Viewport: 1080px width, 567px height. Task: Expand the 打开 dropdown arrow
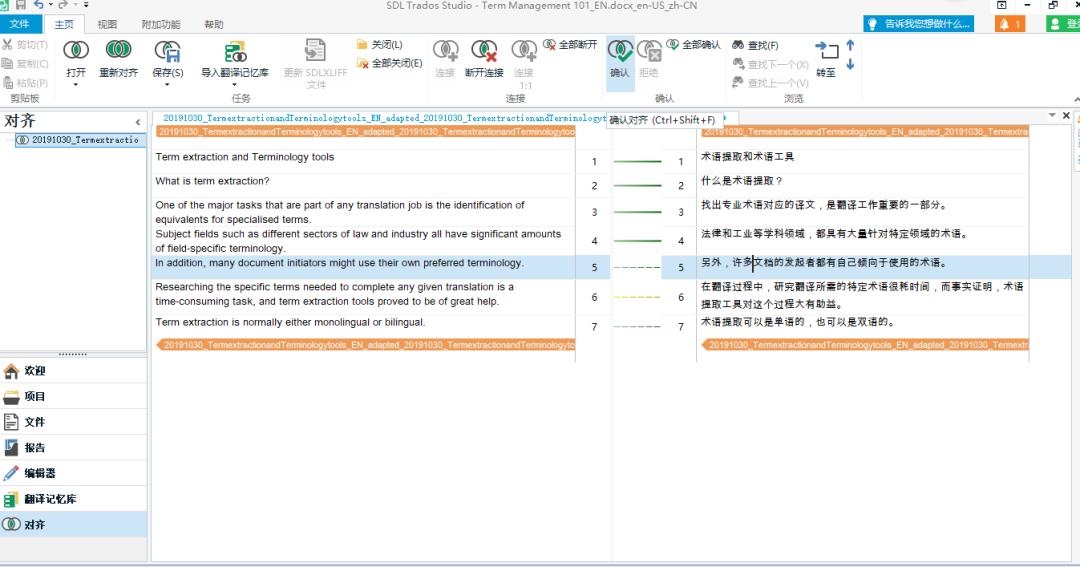76,85
